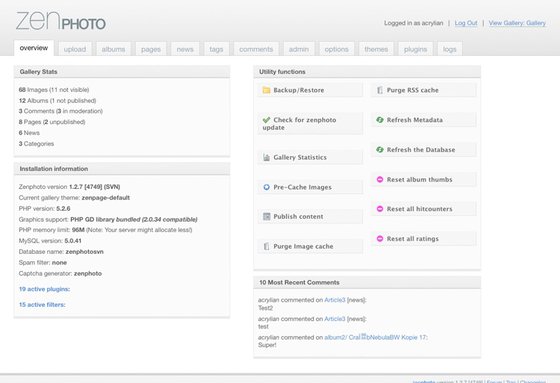Click the Log Out link
The width and height of the screenshot is (560, 383).
point(466,23)
